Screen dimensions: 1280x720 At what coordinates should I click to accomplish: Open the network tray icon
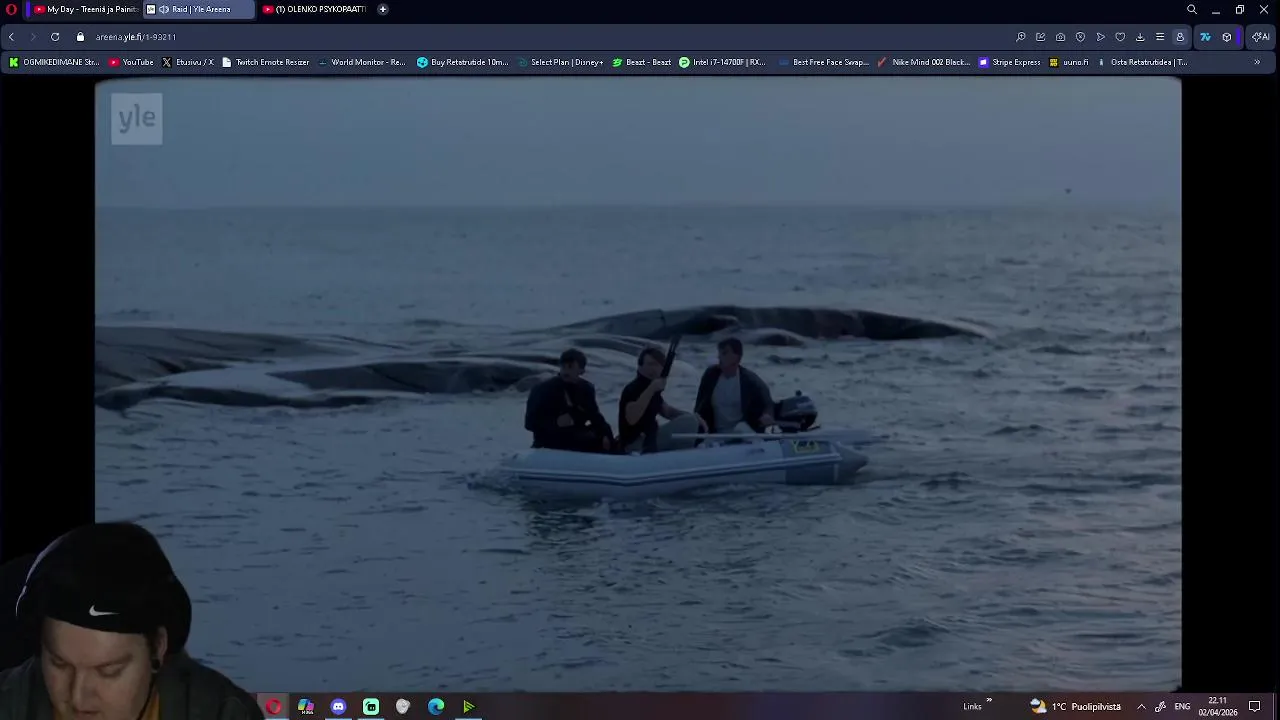(1160, 707)
